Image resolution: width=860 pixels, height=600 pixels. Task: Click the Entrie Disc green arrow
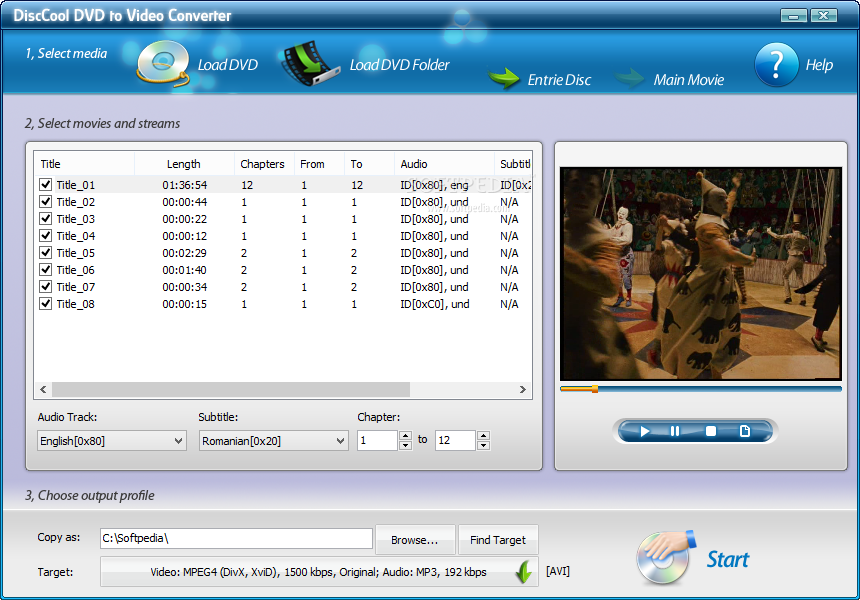point(503,78)
